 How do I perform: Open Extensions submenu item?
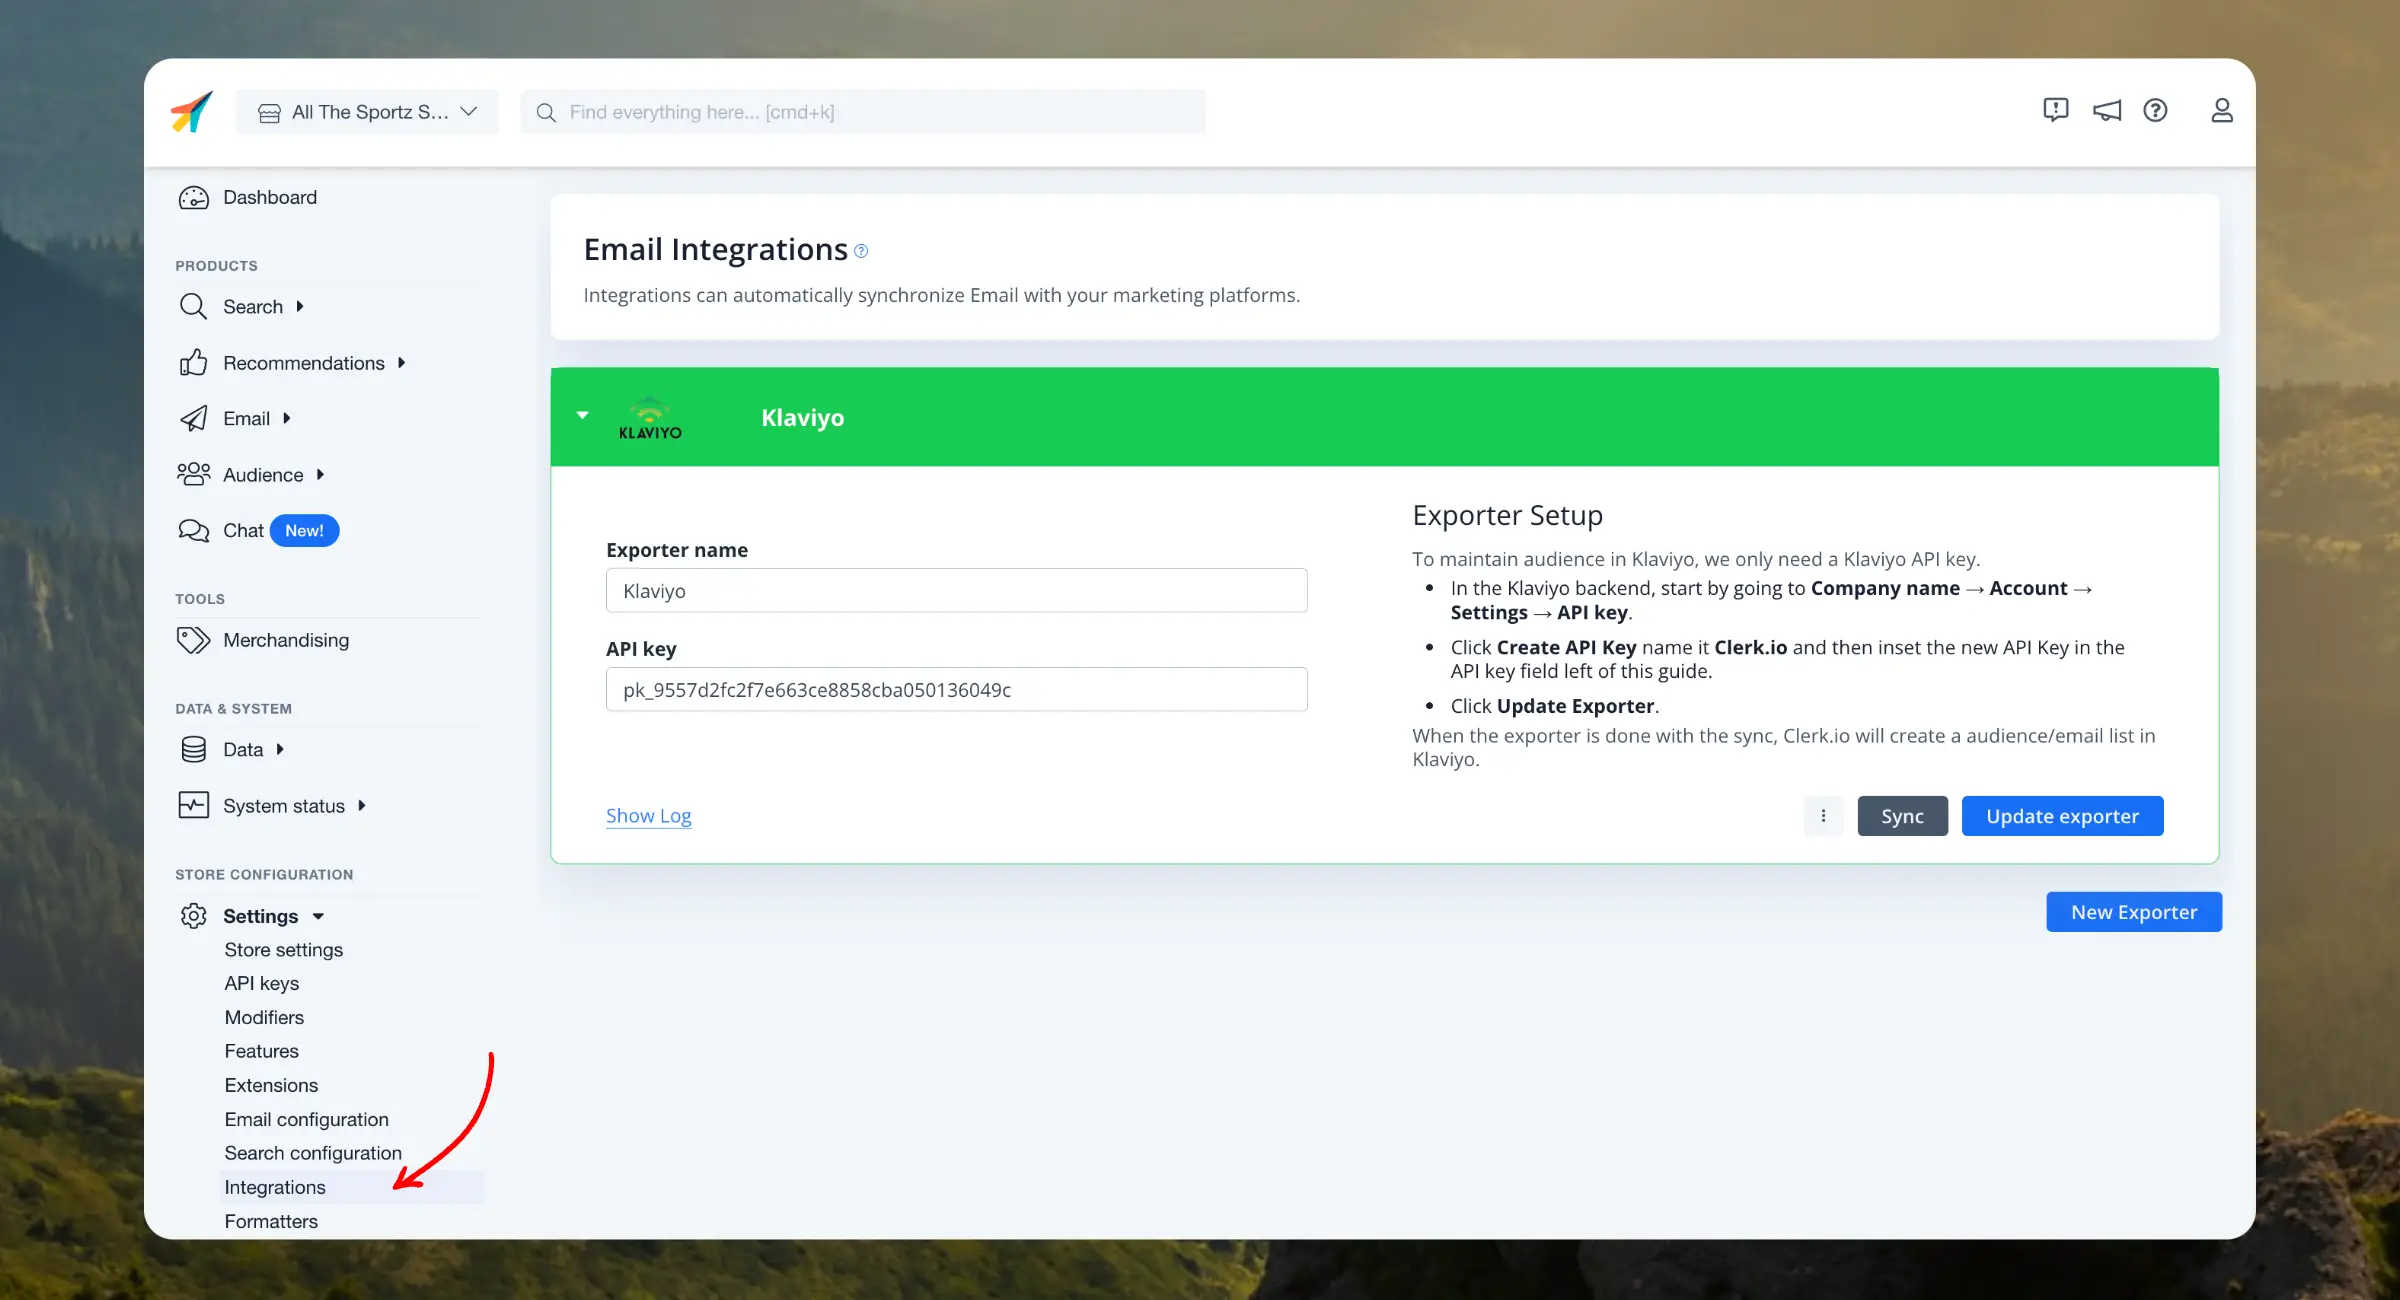(x=271, y=1086)
